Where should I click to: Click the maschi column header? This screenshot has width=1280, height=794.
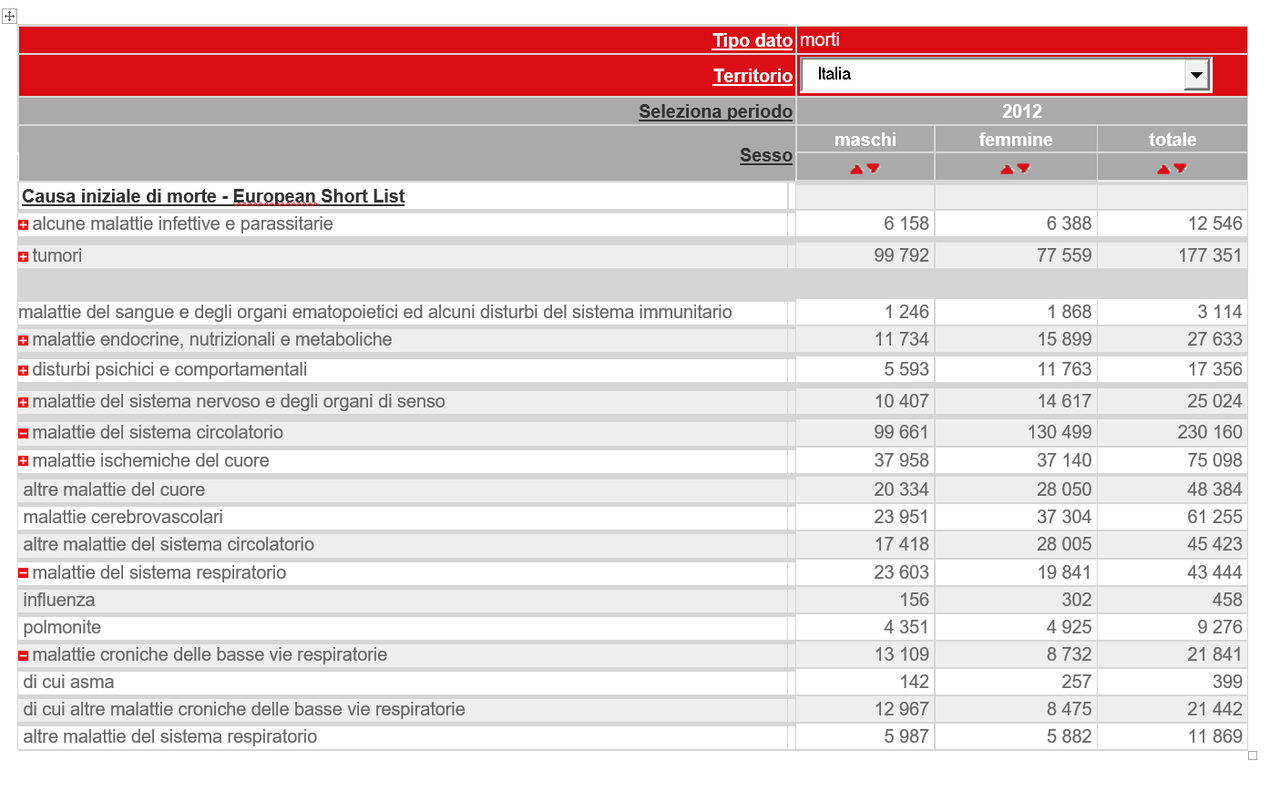(866, 140)
